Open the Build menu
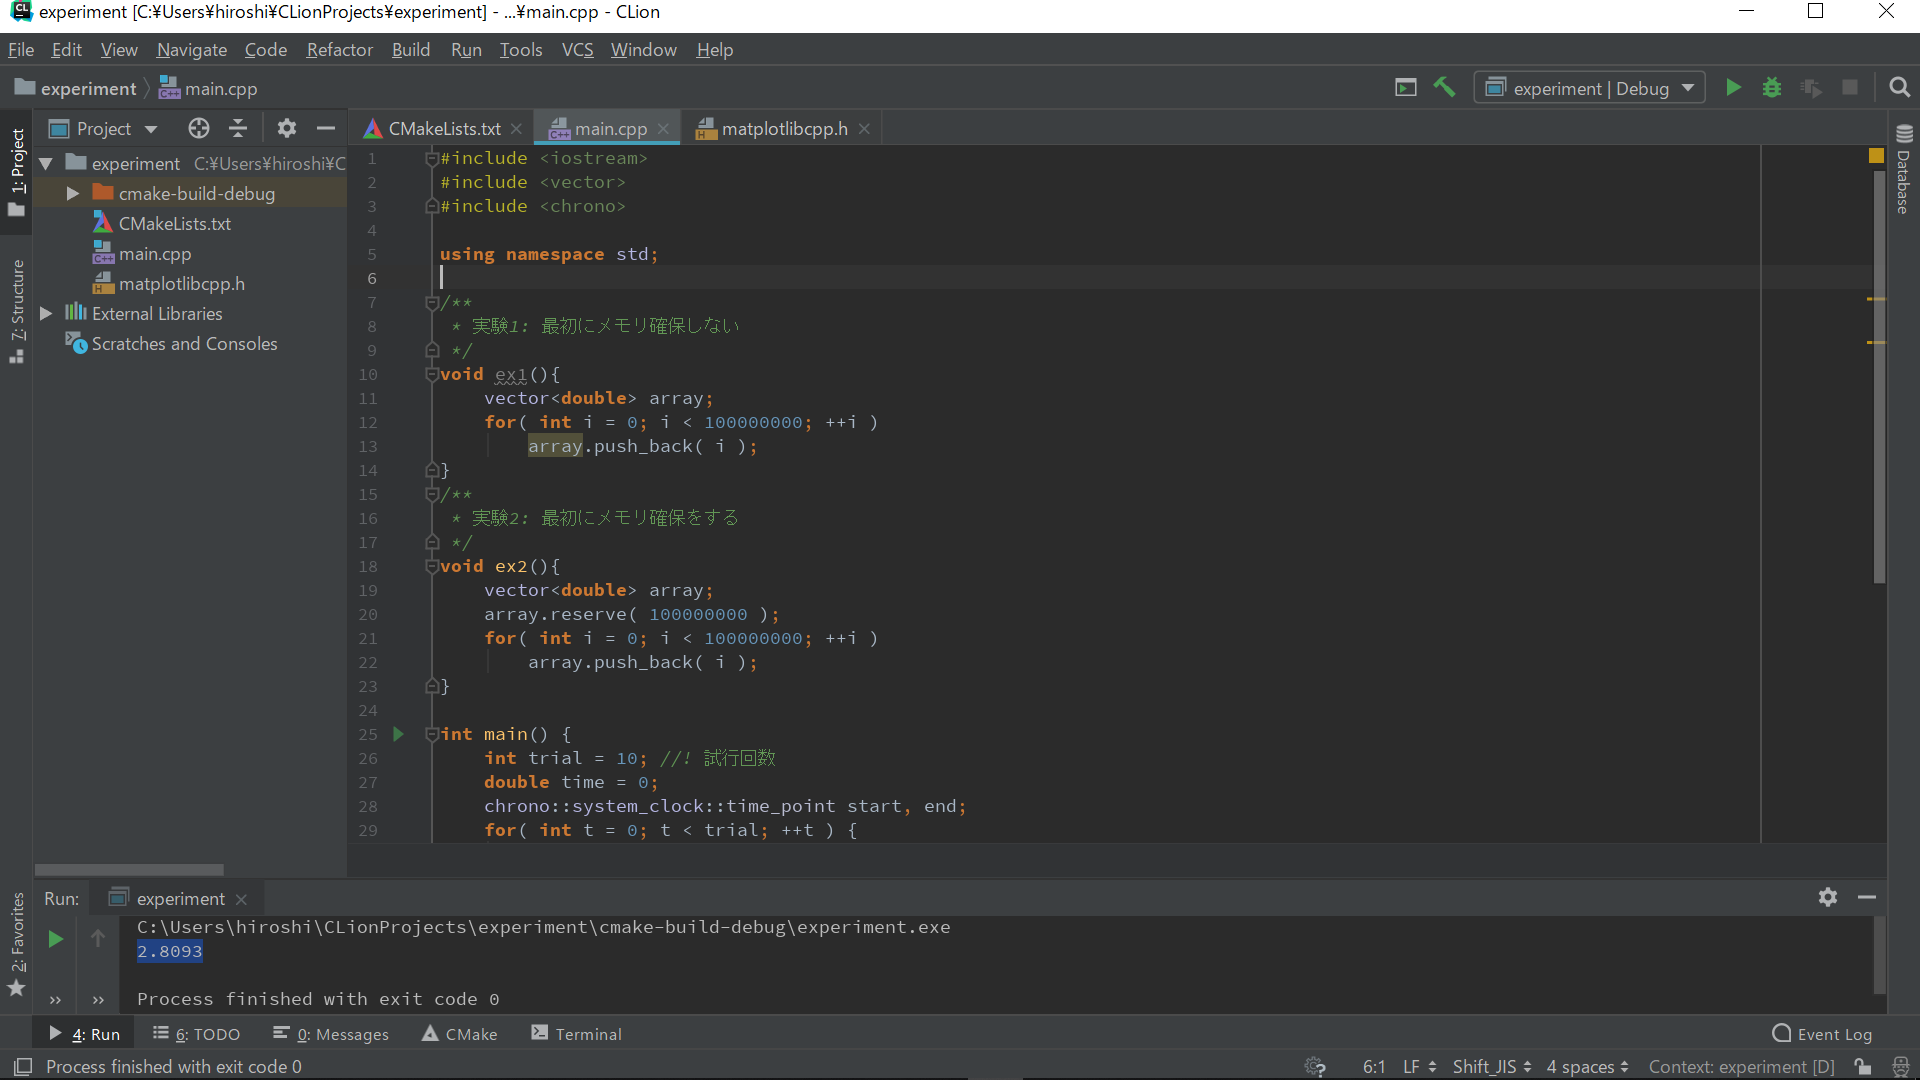Viewport: 1920px width, 1080px height. [410, 49]
